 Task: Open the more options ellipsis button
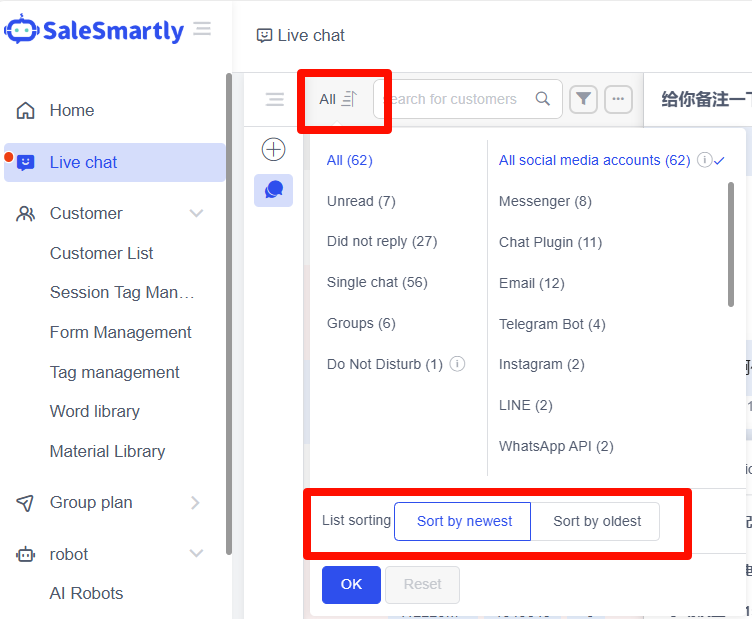coord(618,99)
